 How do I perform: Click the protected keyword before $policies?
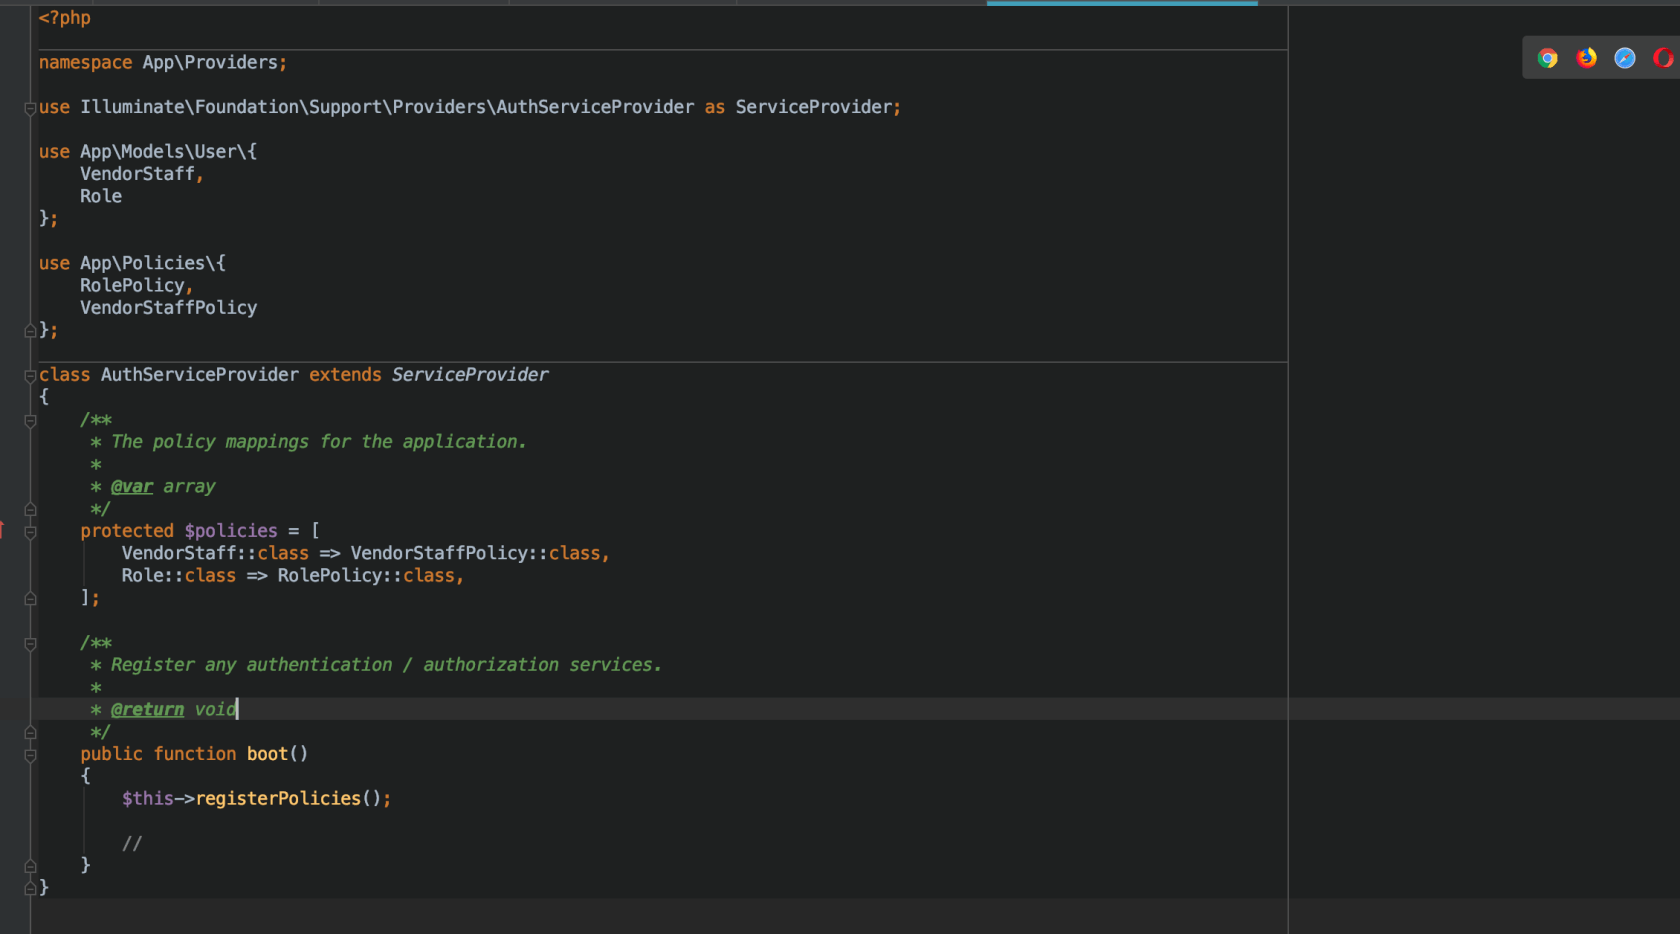point(127,531)
